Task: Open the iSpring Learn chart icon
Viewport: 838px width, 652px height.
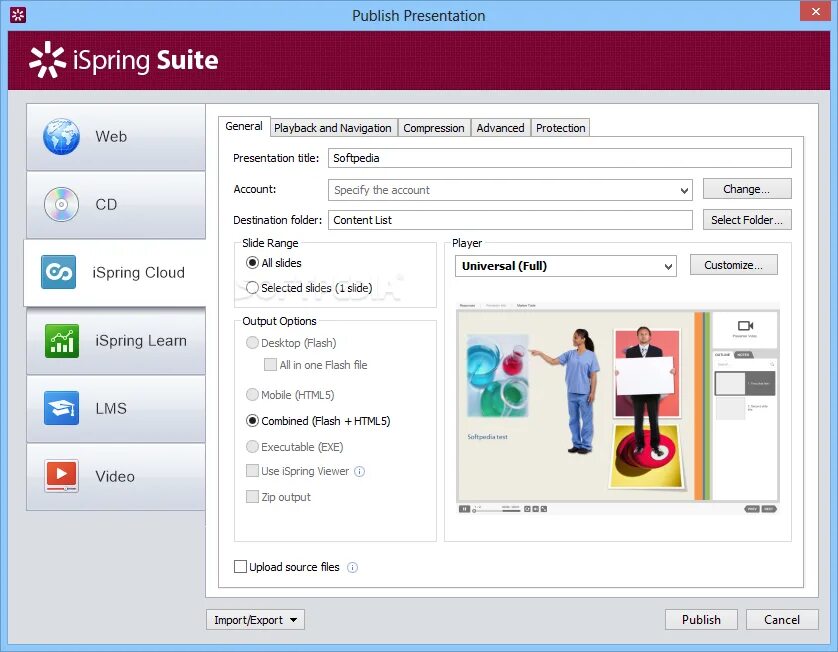Action: (61, 340)
